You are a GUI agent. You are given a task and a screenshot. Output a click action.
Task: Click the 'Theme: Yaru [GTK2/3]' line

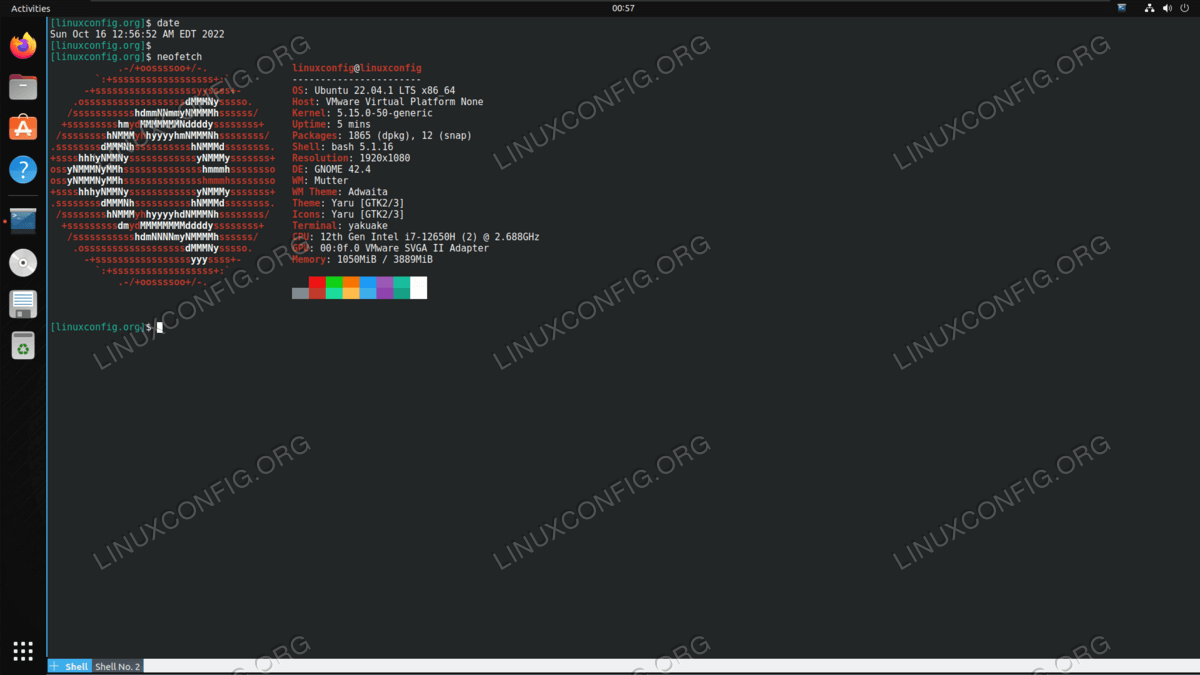click(348, 203)
